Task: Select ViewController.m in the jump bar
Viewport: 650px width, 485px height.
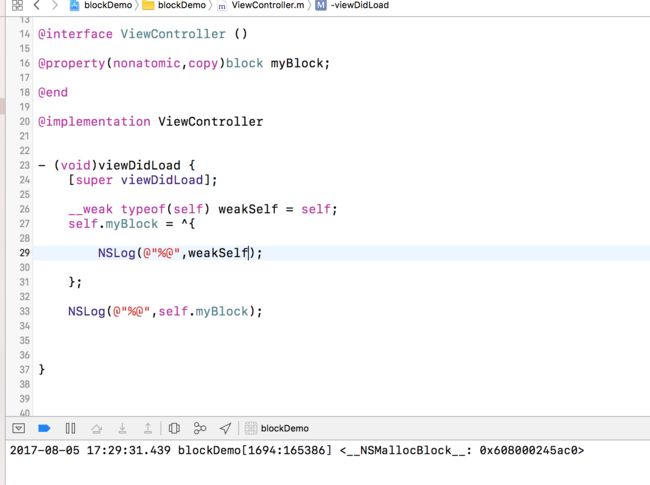Action: coord(261,5)
